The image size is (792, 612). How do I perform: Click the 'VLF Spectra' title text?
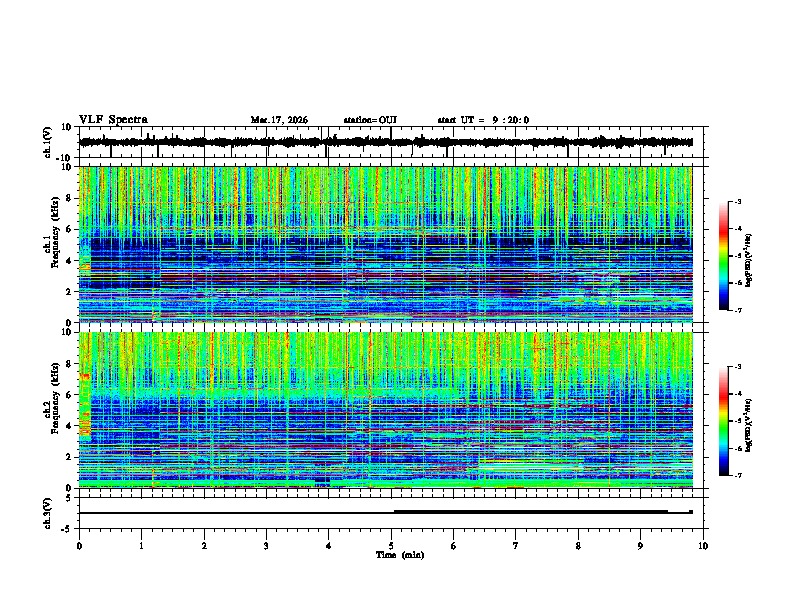(113, 120)
